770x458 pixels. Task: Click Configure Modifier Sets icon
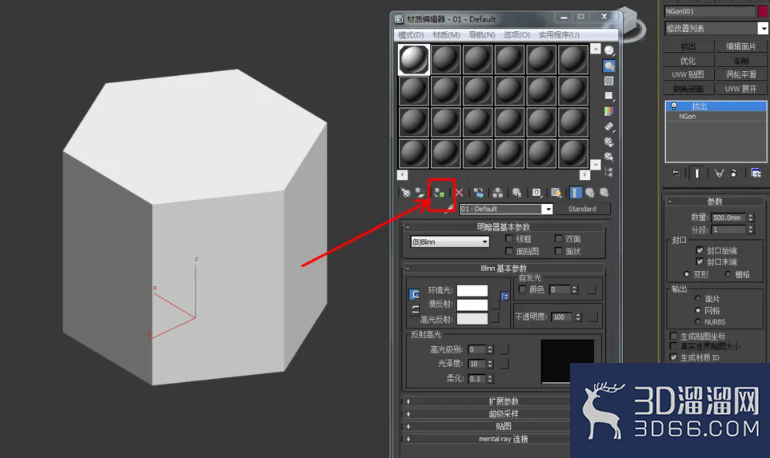[x=756, y=173]
